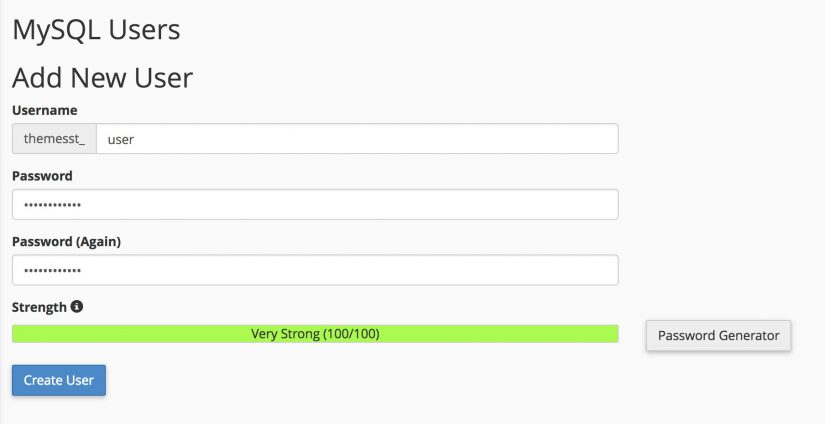Click the word Generator on the button
Screen dimensions: 825x424
coord(746,336)
